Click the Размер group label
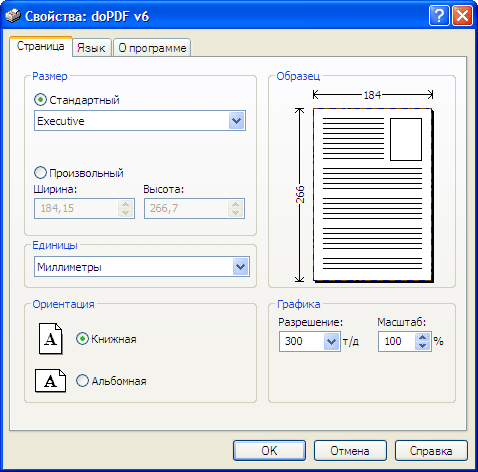Image resolution: width=478 pixels, height=472 pixels. (x=50, y=76)
